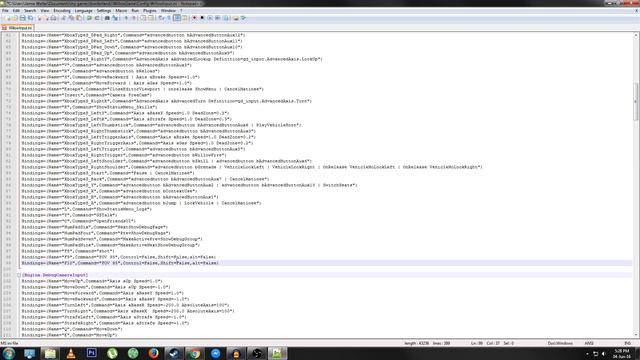The width and height of the screenshot is (640, 360).
Task: Expand hidden system tray icons arrow
Action: point(587,354)
